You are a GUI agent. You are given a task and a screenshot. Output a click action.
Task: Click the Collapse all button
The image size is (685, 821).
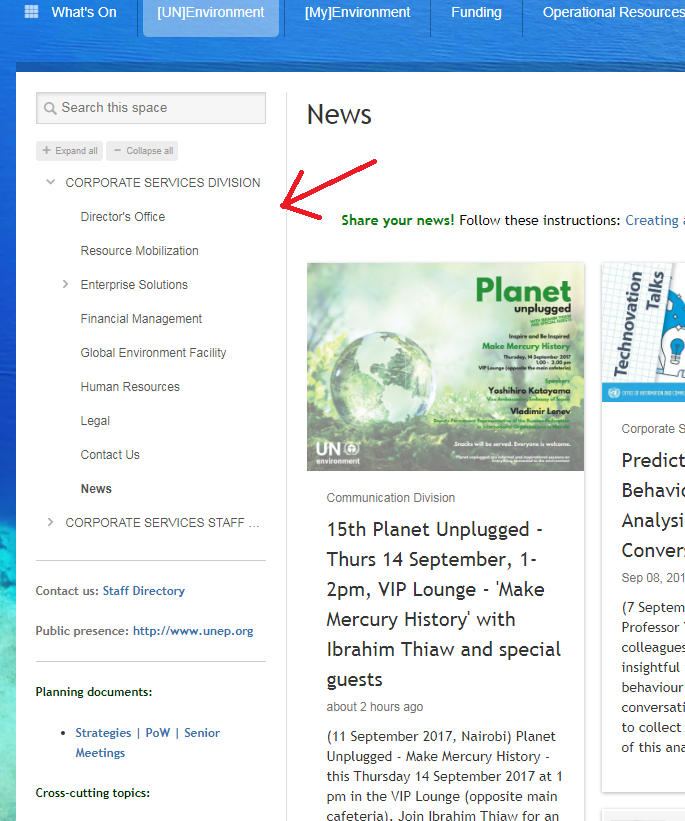[x=142, y=151]
